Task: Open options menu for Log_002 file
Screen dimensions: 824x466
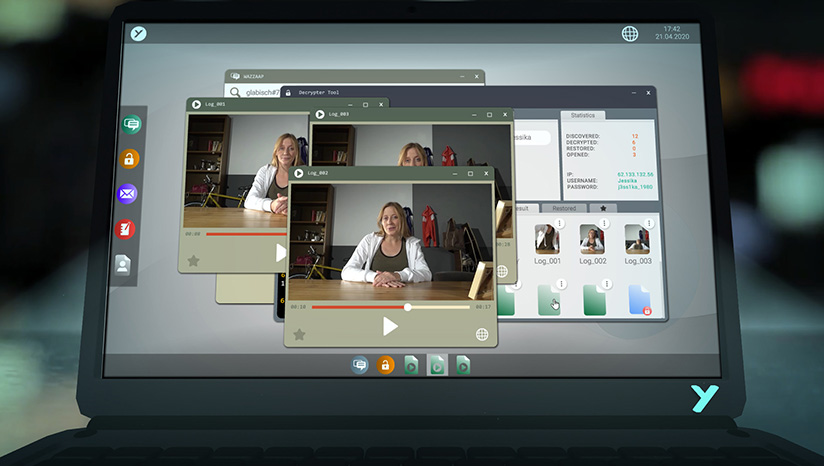Action: pyautogui.click(x=605, y=225)
